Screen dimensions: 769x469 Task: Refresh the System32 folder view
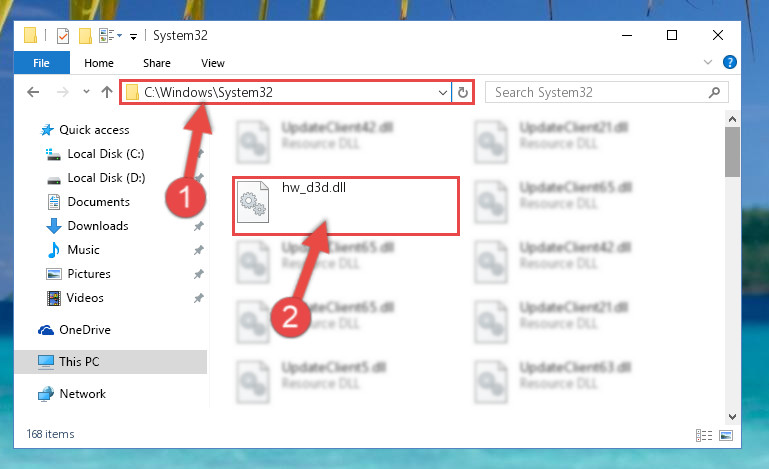[462, 92]
